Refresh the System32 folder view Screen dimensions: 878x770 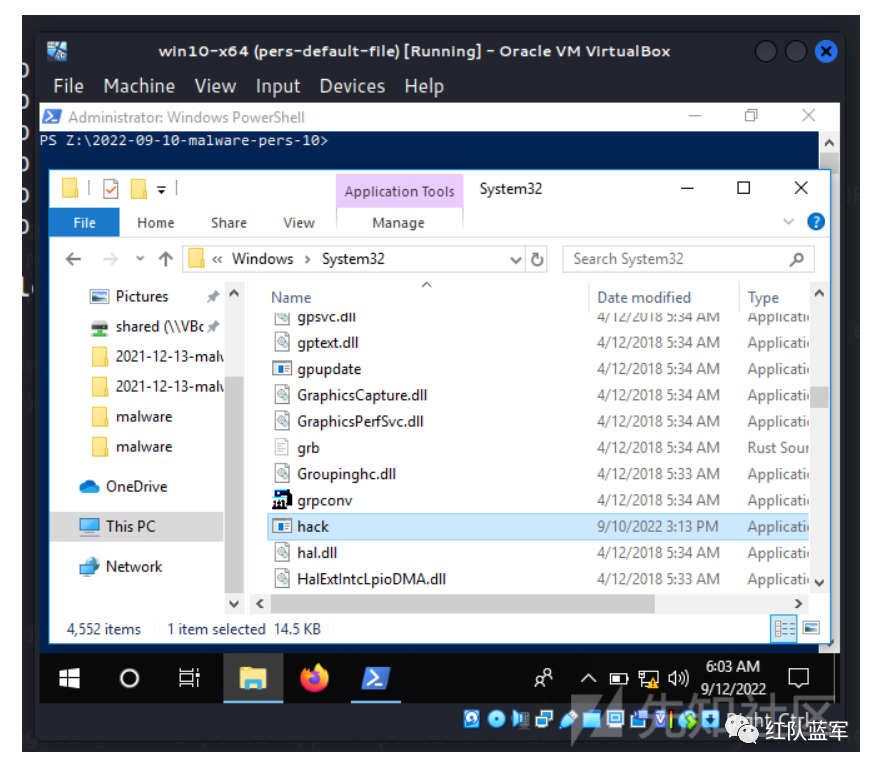537,260
